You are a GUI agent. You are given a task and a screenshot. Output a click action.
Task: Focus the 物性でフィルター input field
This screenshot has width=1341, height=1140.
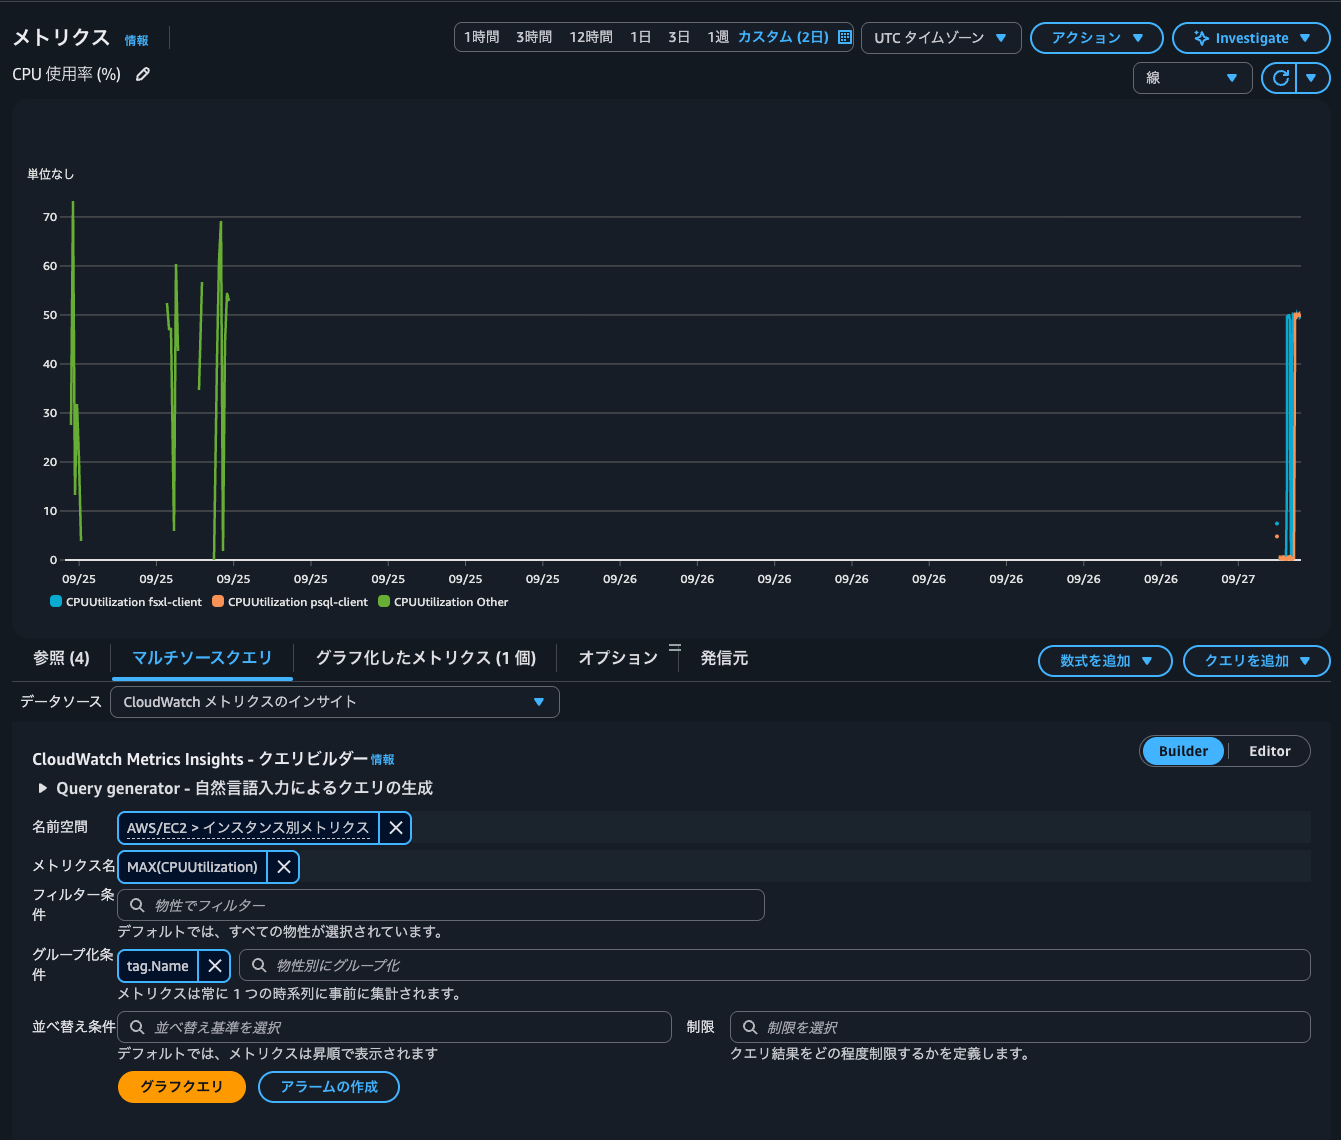pos(441,905)
